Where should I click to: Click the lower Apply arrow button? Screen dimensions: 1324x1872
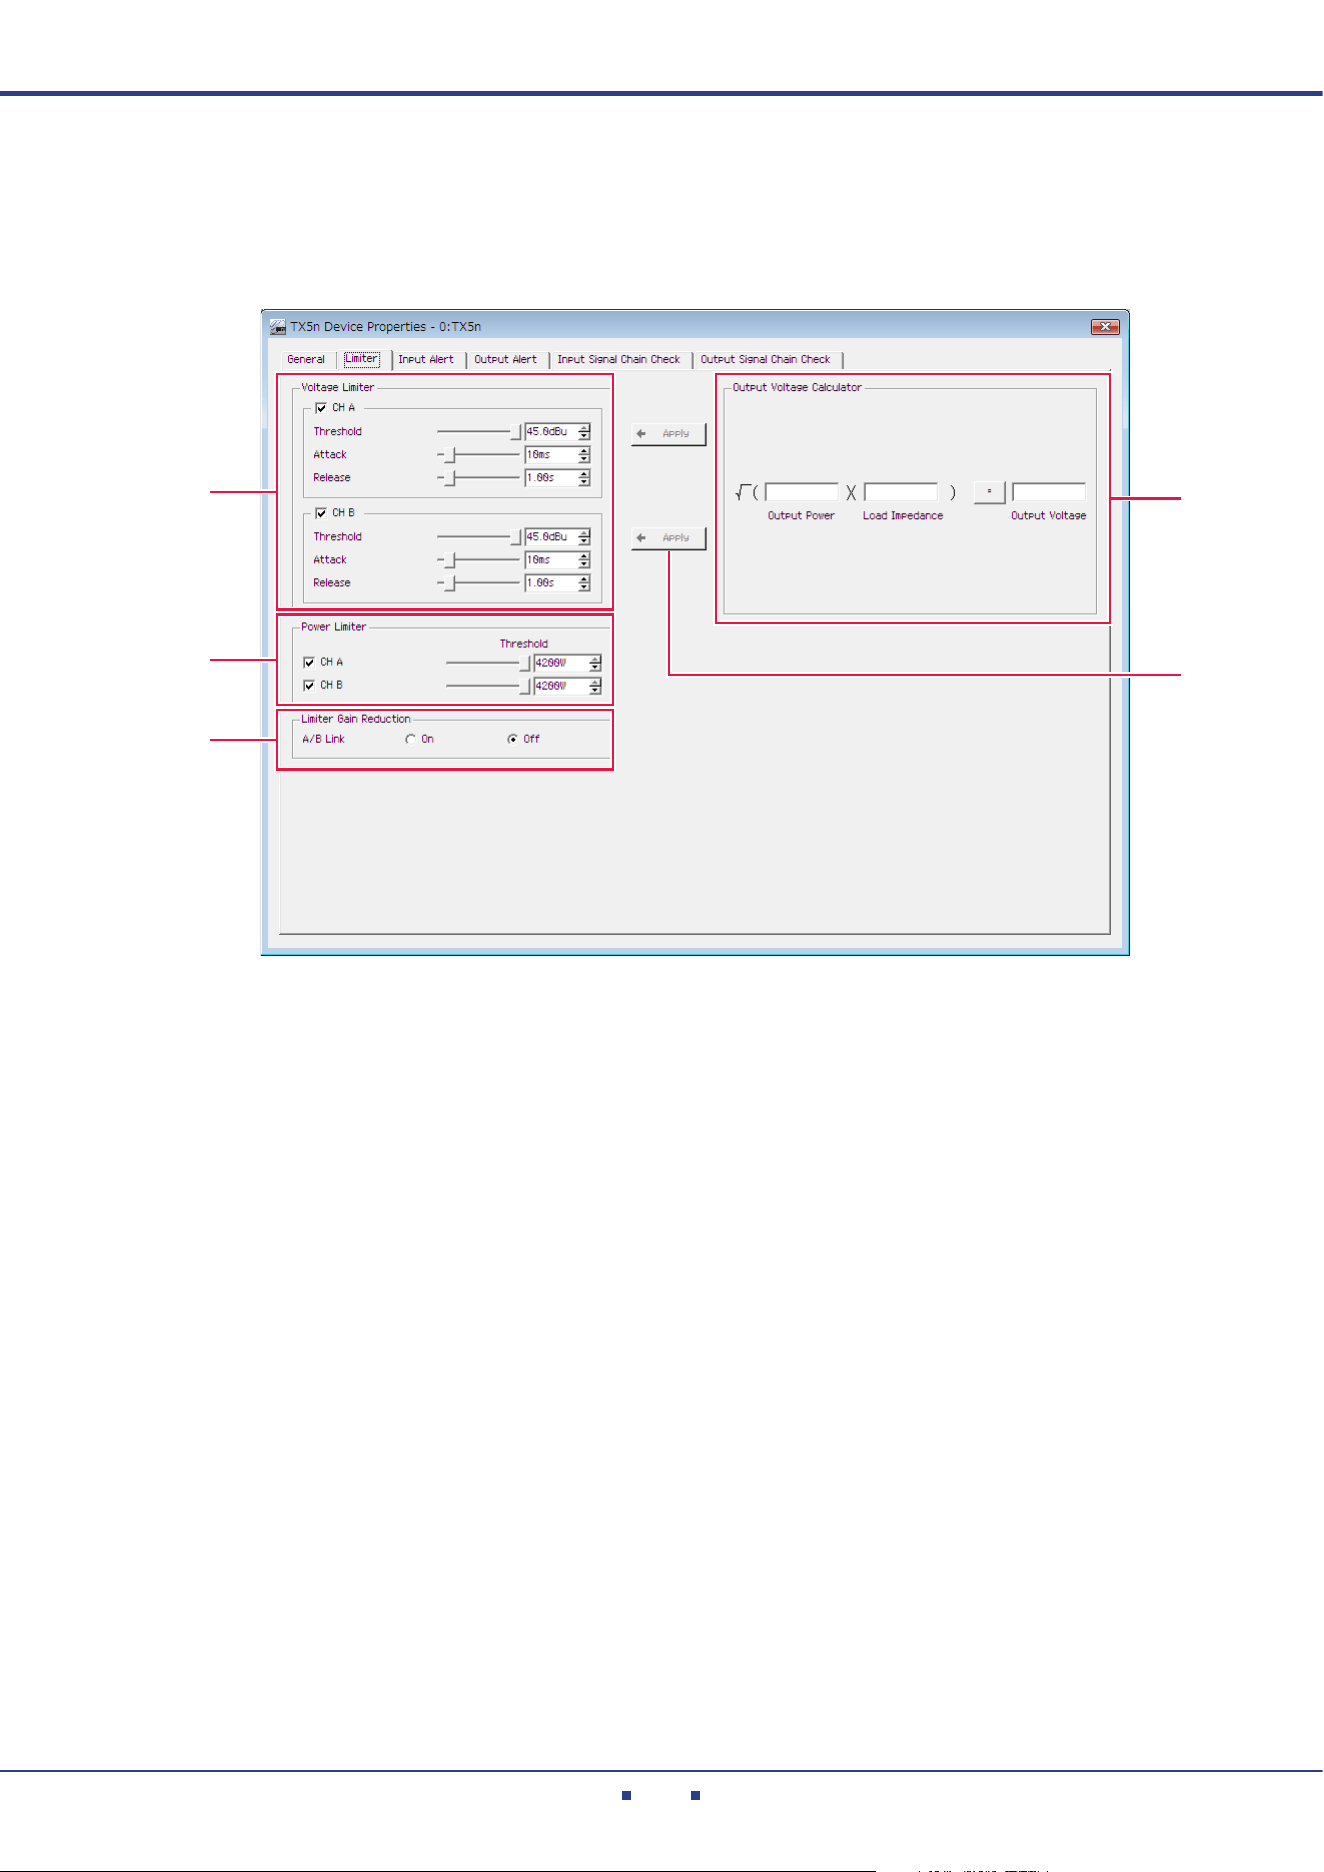pos(669,538)
